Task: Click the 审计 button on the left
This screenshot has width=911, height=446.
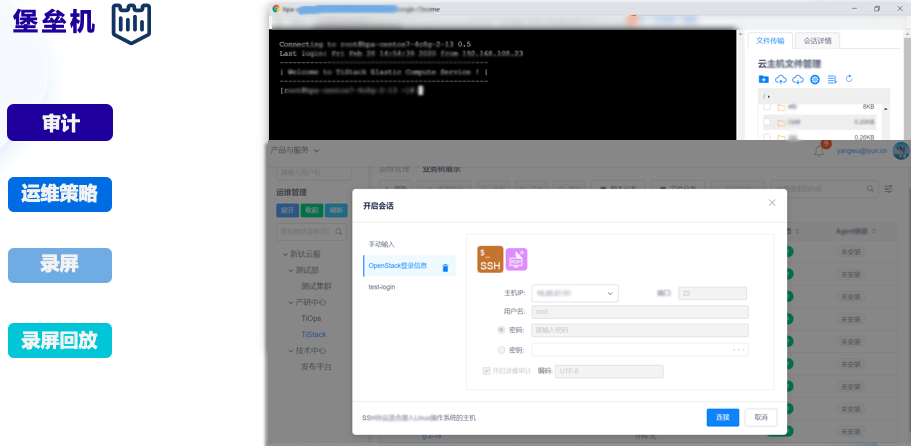Action: tap(60, 123)
